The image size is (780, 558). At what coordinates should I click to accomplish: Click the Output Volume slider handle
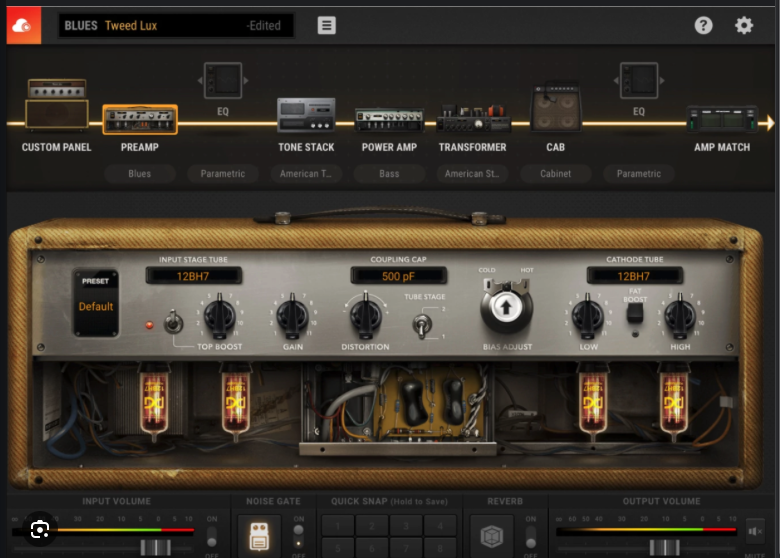point(665,548)
